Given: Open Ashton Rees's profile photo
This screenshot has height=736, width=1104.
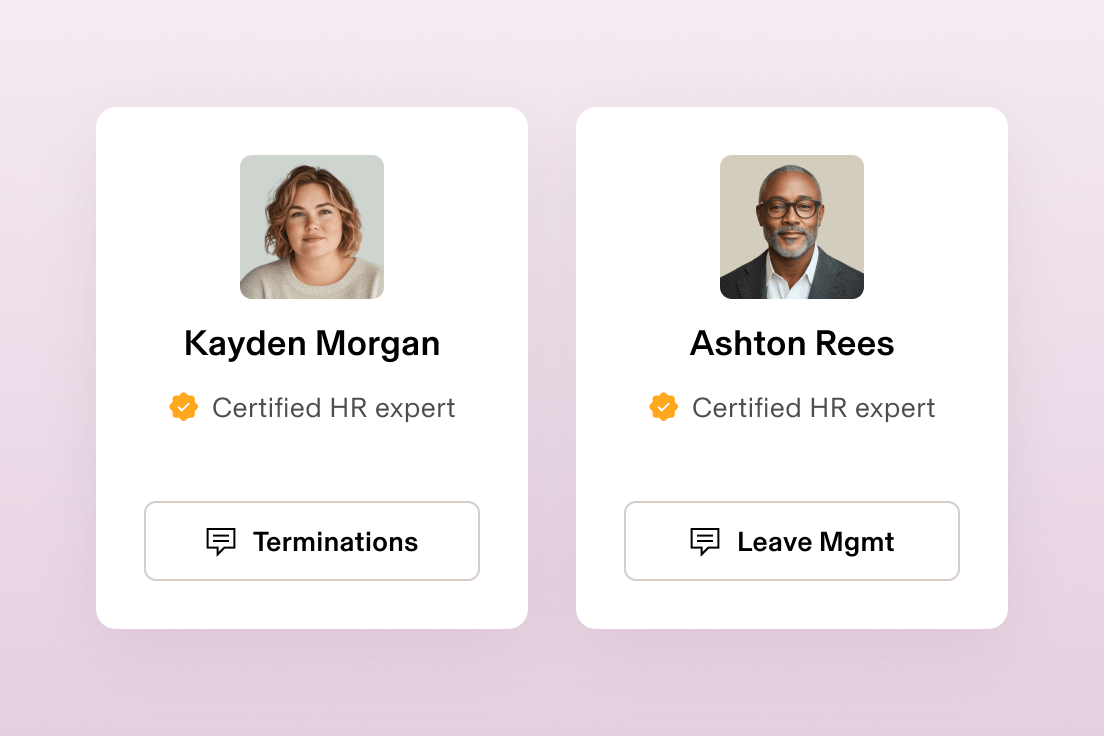Looking at the screenshot, I should click(791, 227).
